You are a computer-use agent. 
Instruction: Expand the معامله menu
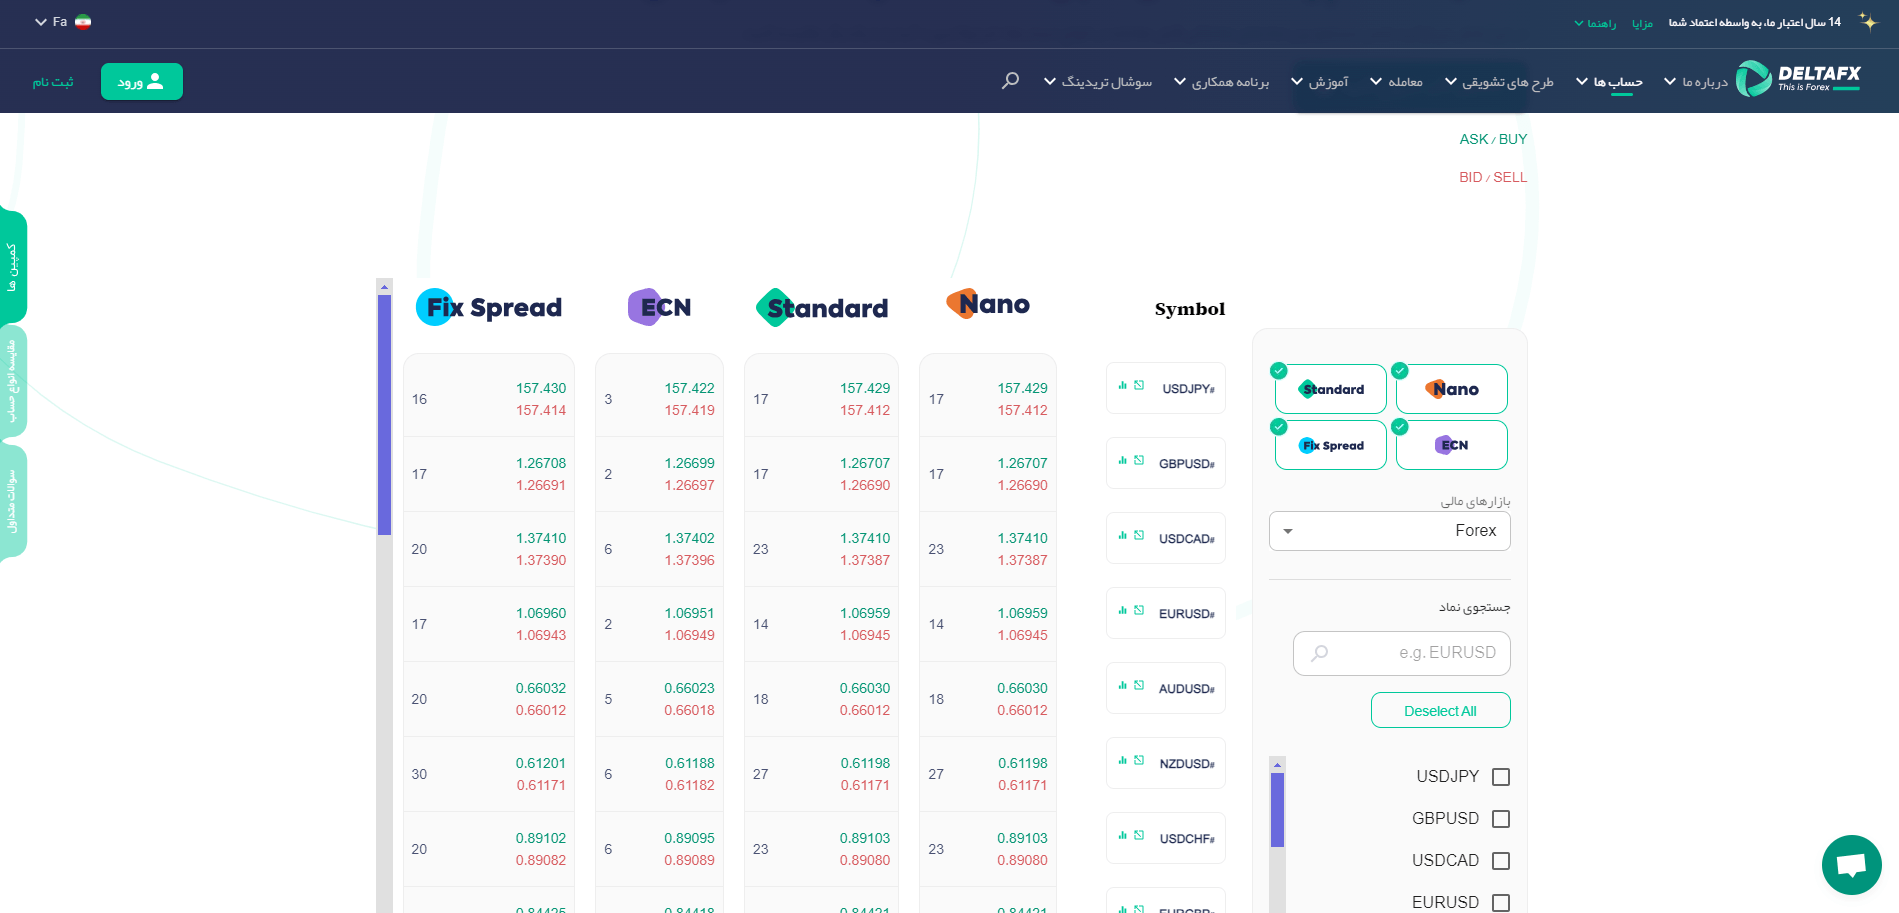tap(1396, 82)
